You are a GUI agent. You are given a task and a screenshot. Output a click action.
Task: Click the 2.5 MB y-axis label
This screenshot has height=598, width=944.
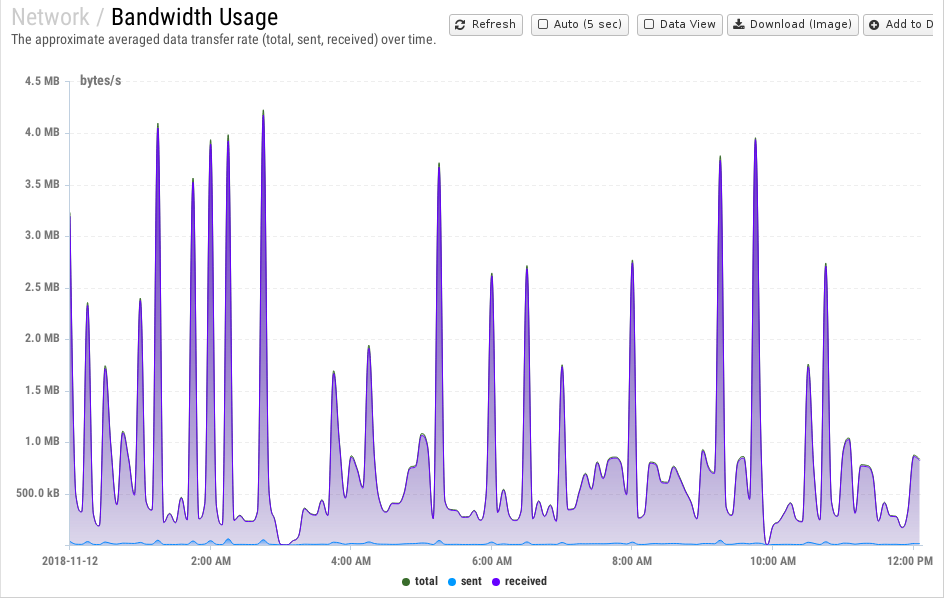42,287
